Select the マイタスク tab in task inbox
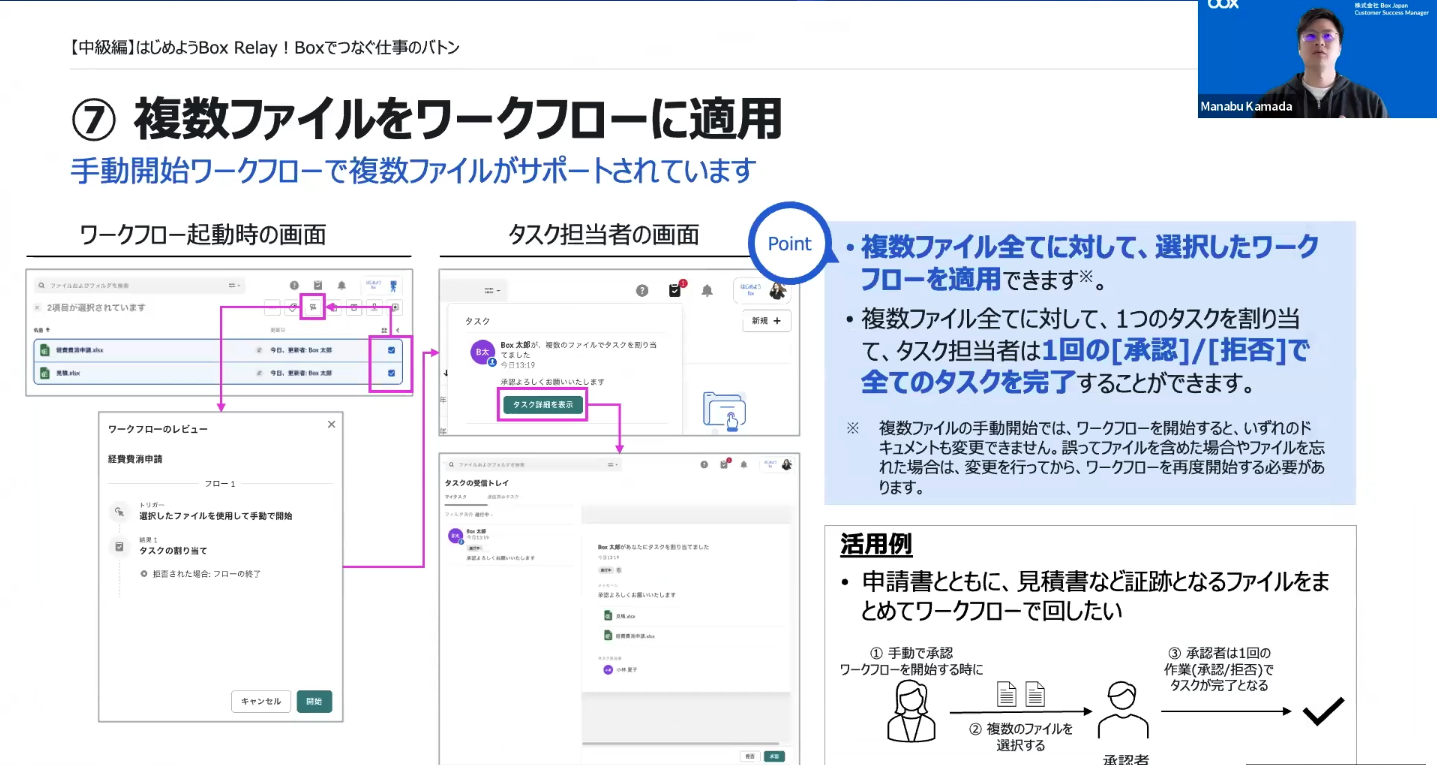 tap(456, 497)
